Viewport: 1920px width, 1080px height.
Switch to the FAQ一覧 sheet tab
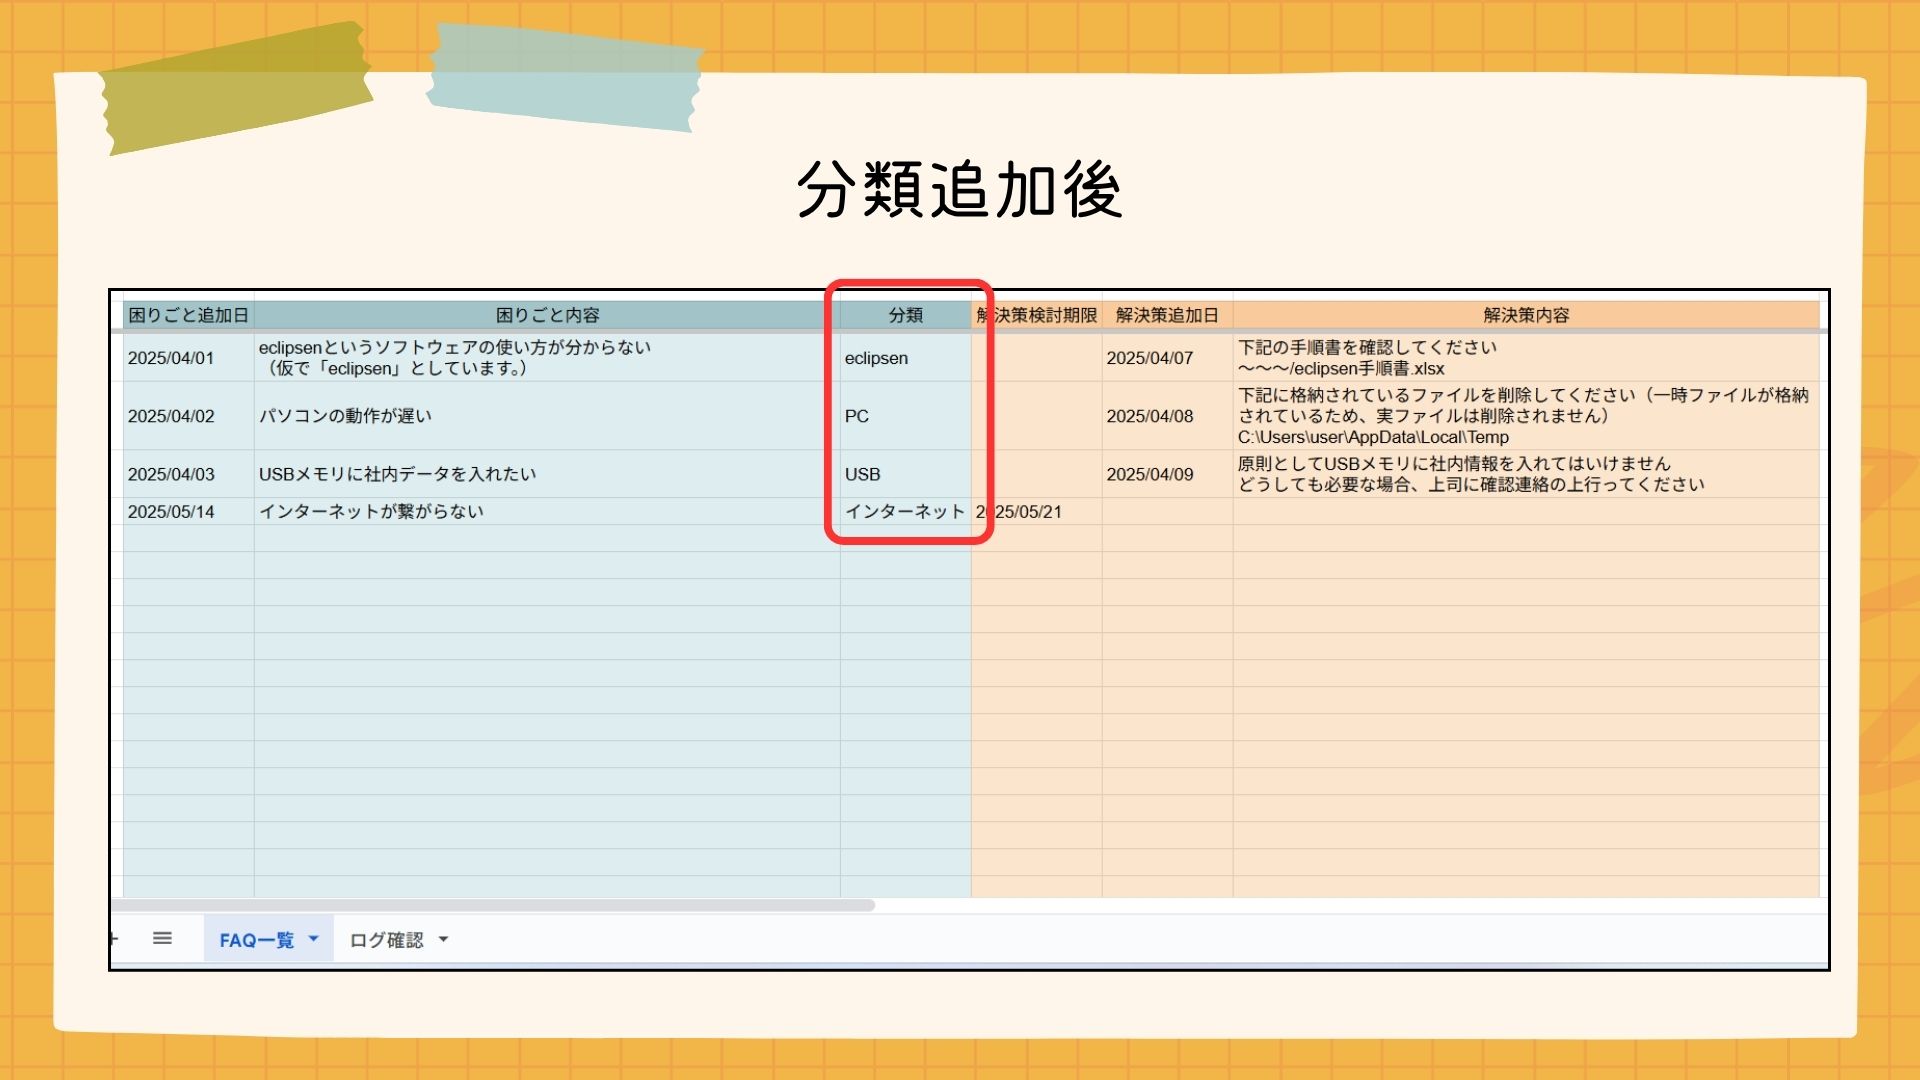pyautogui.click(x=256, y=940)
